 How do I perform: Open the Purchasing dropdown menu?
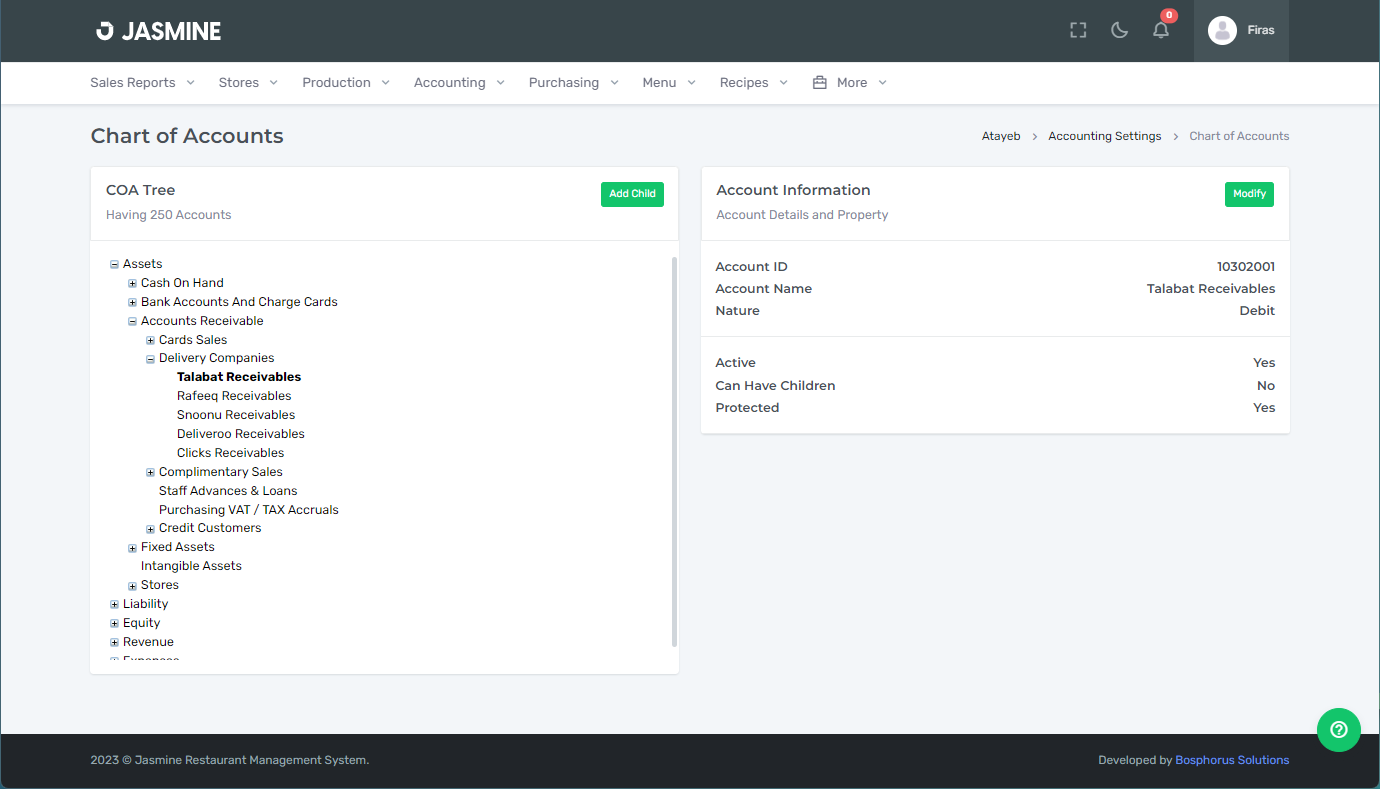tap(573, 83)
